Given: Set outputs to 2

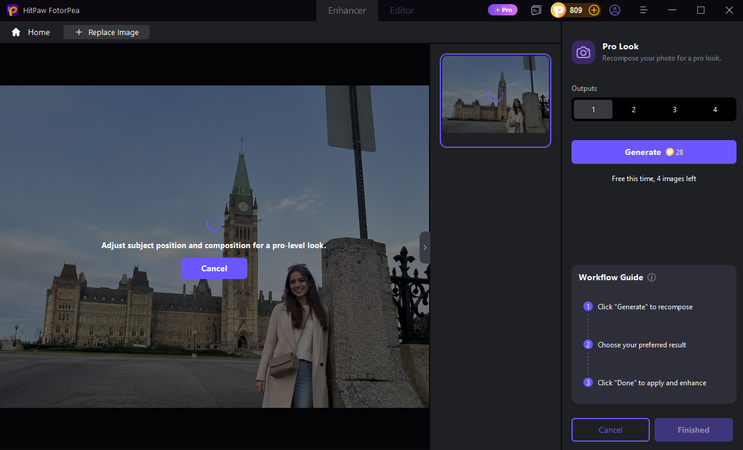Looking at the screenshot, I should tap(634, 109).
